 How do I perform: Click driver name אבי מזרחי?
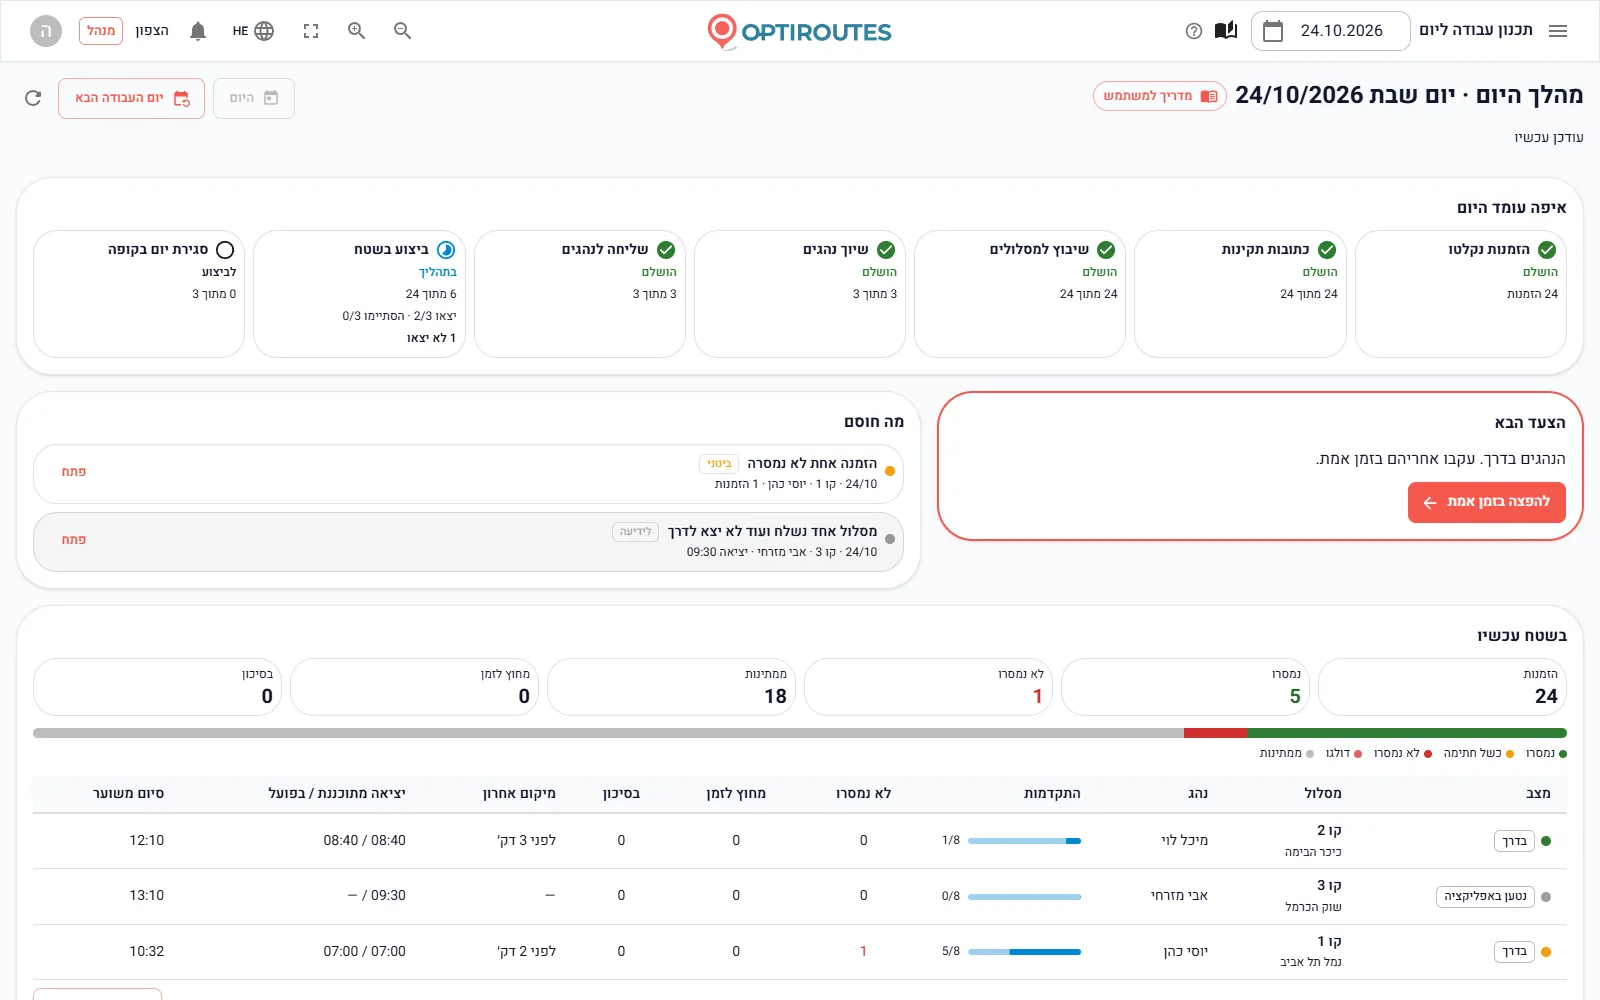pos(1179,896)
